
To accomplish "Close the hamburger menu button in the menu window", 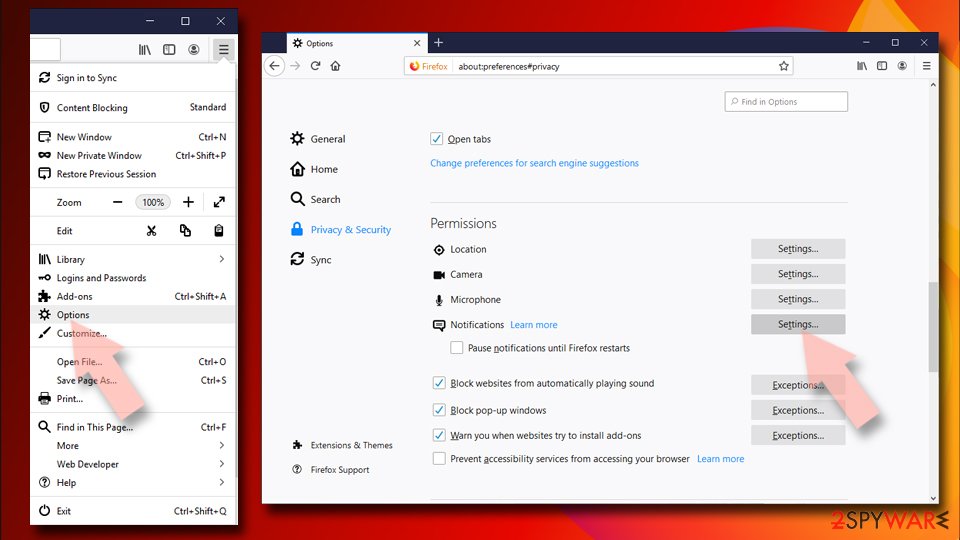I will click(223, 50).
